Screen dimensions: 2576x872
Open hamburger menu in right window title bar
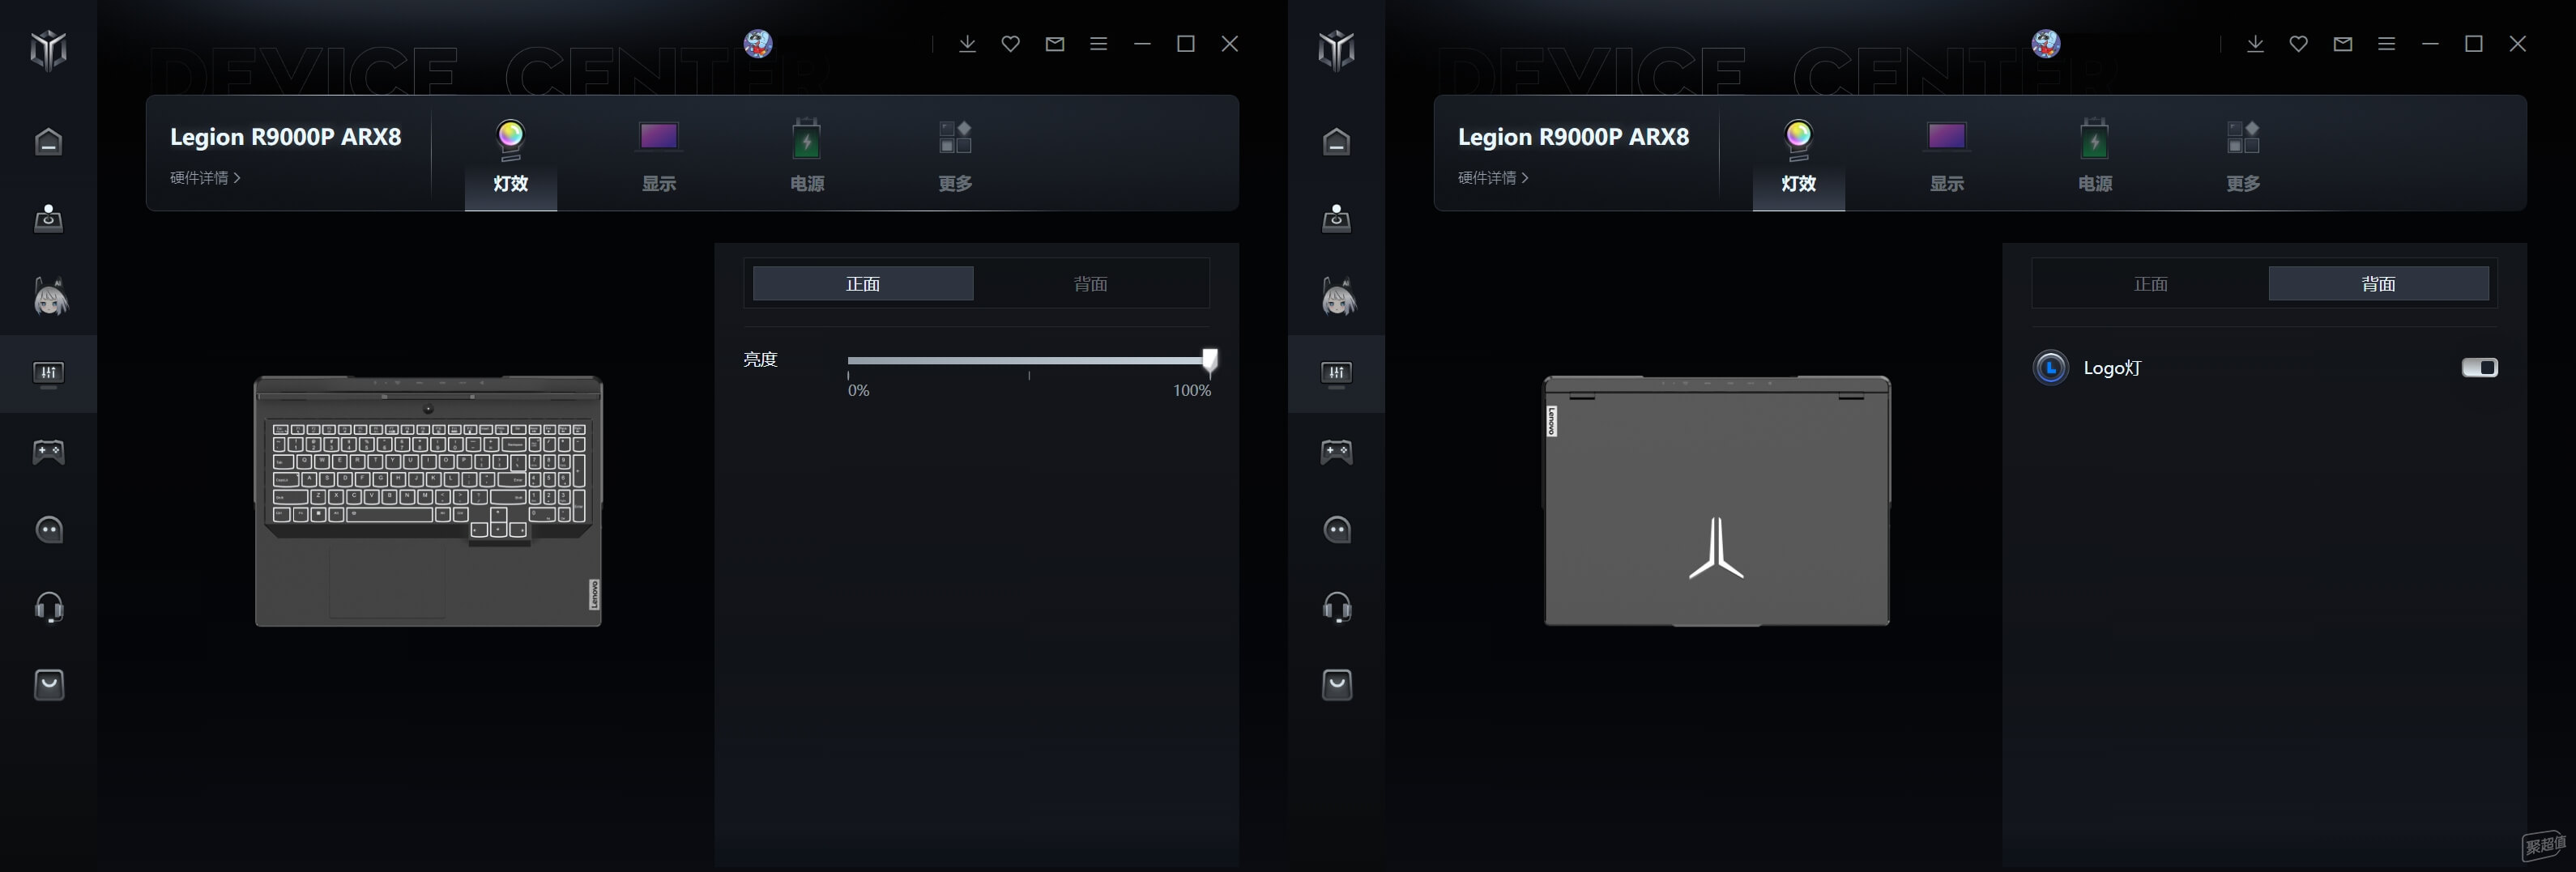pos(2387,44)
